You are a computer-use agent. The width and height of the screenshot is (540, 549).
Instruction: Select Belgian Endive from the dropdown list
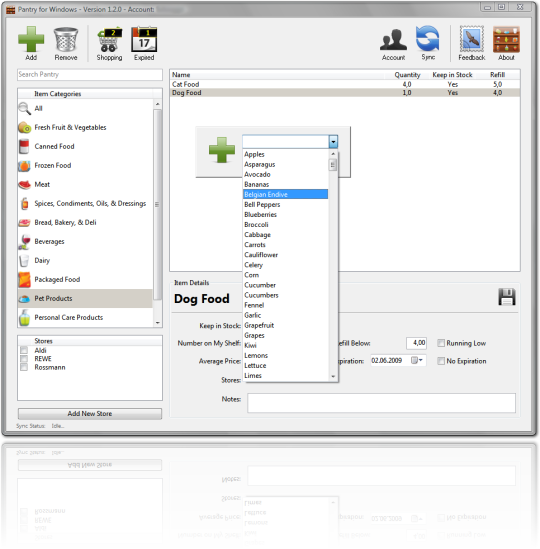pos(285,194)
